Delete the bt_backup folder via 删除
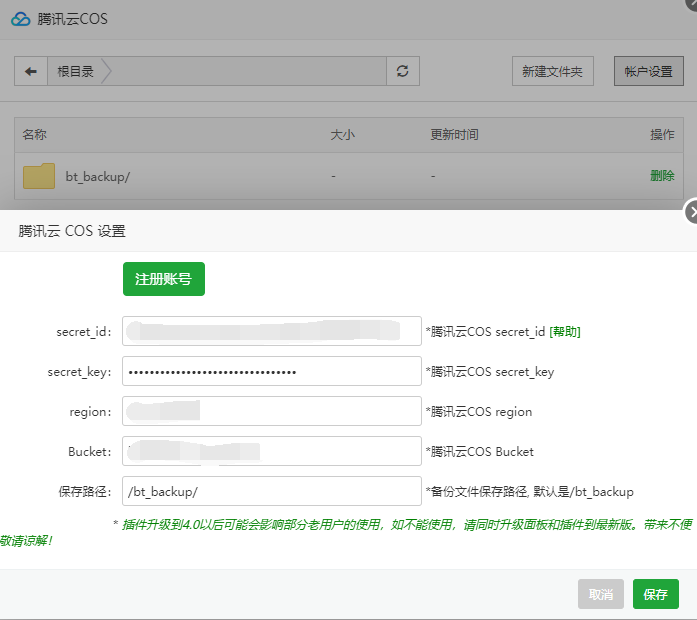The height and width of the screenshot is (620, 697). click(x=662, y=175)
